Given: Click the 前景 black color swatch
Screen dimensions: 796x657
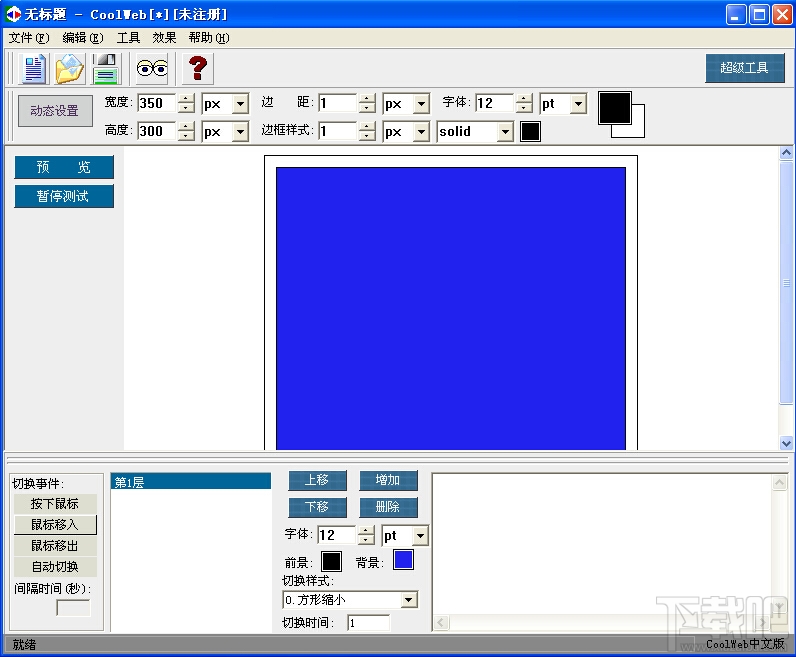Looking at the screenshot, I should (x=331, y=562).
